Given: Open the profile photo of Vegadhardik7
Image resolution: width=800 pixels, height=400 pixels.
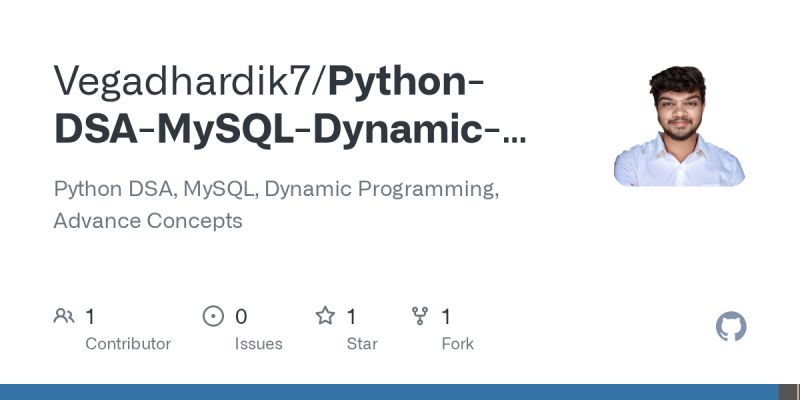Looking at the screenshot, I should 679,126.
